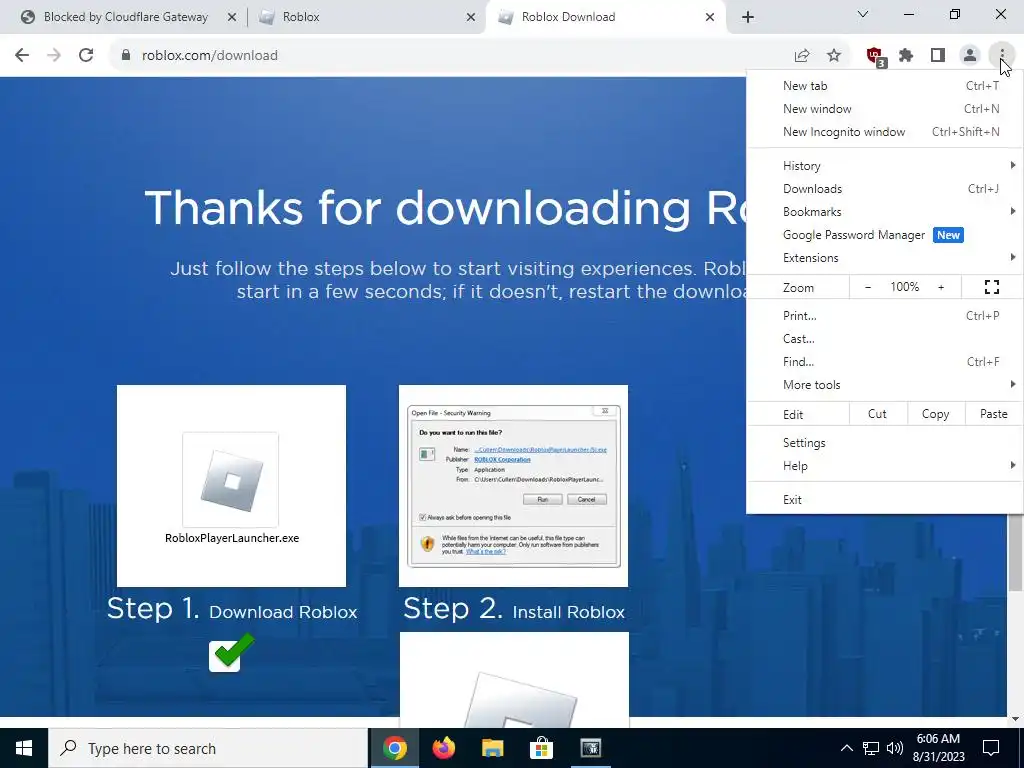Close the Blocked by Cloudflare Gateway tab
Screen dimensions: 1024x768
[232, 18]
